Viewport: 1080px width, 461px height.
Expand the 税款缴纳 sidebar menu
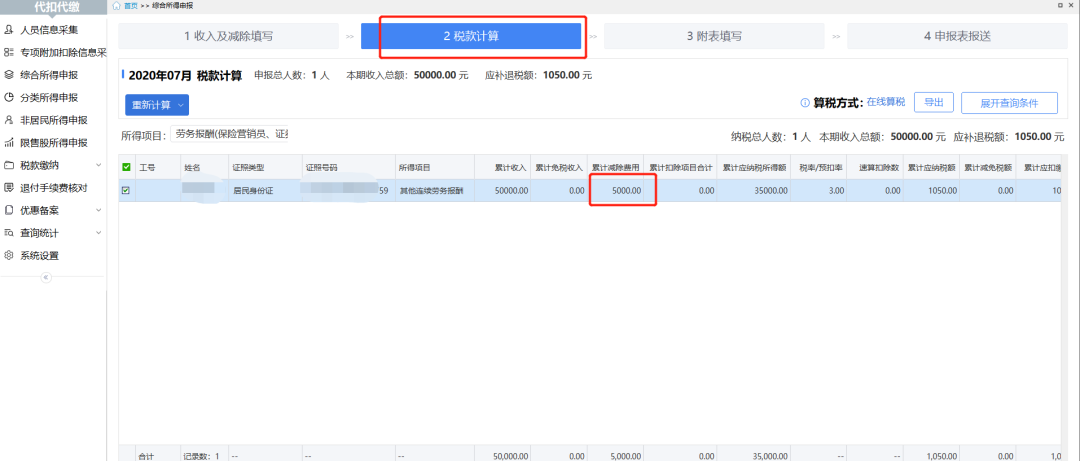click(97, 165)
